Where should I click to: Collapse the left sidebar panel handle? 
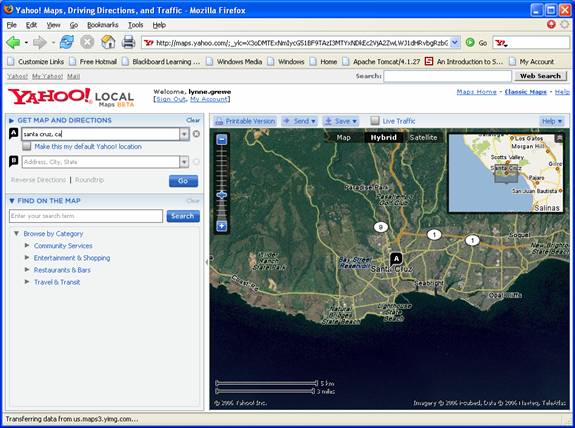(x=206, y=262)
